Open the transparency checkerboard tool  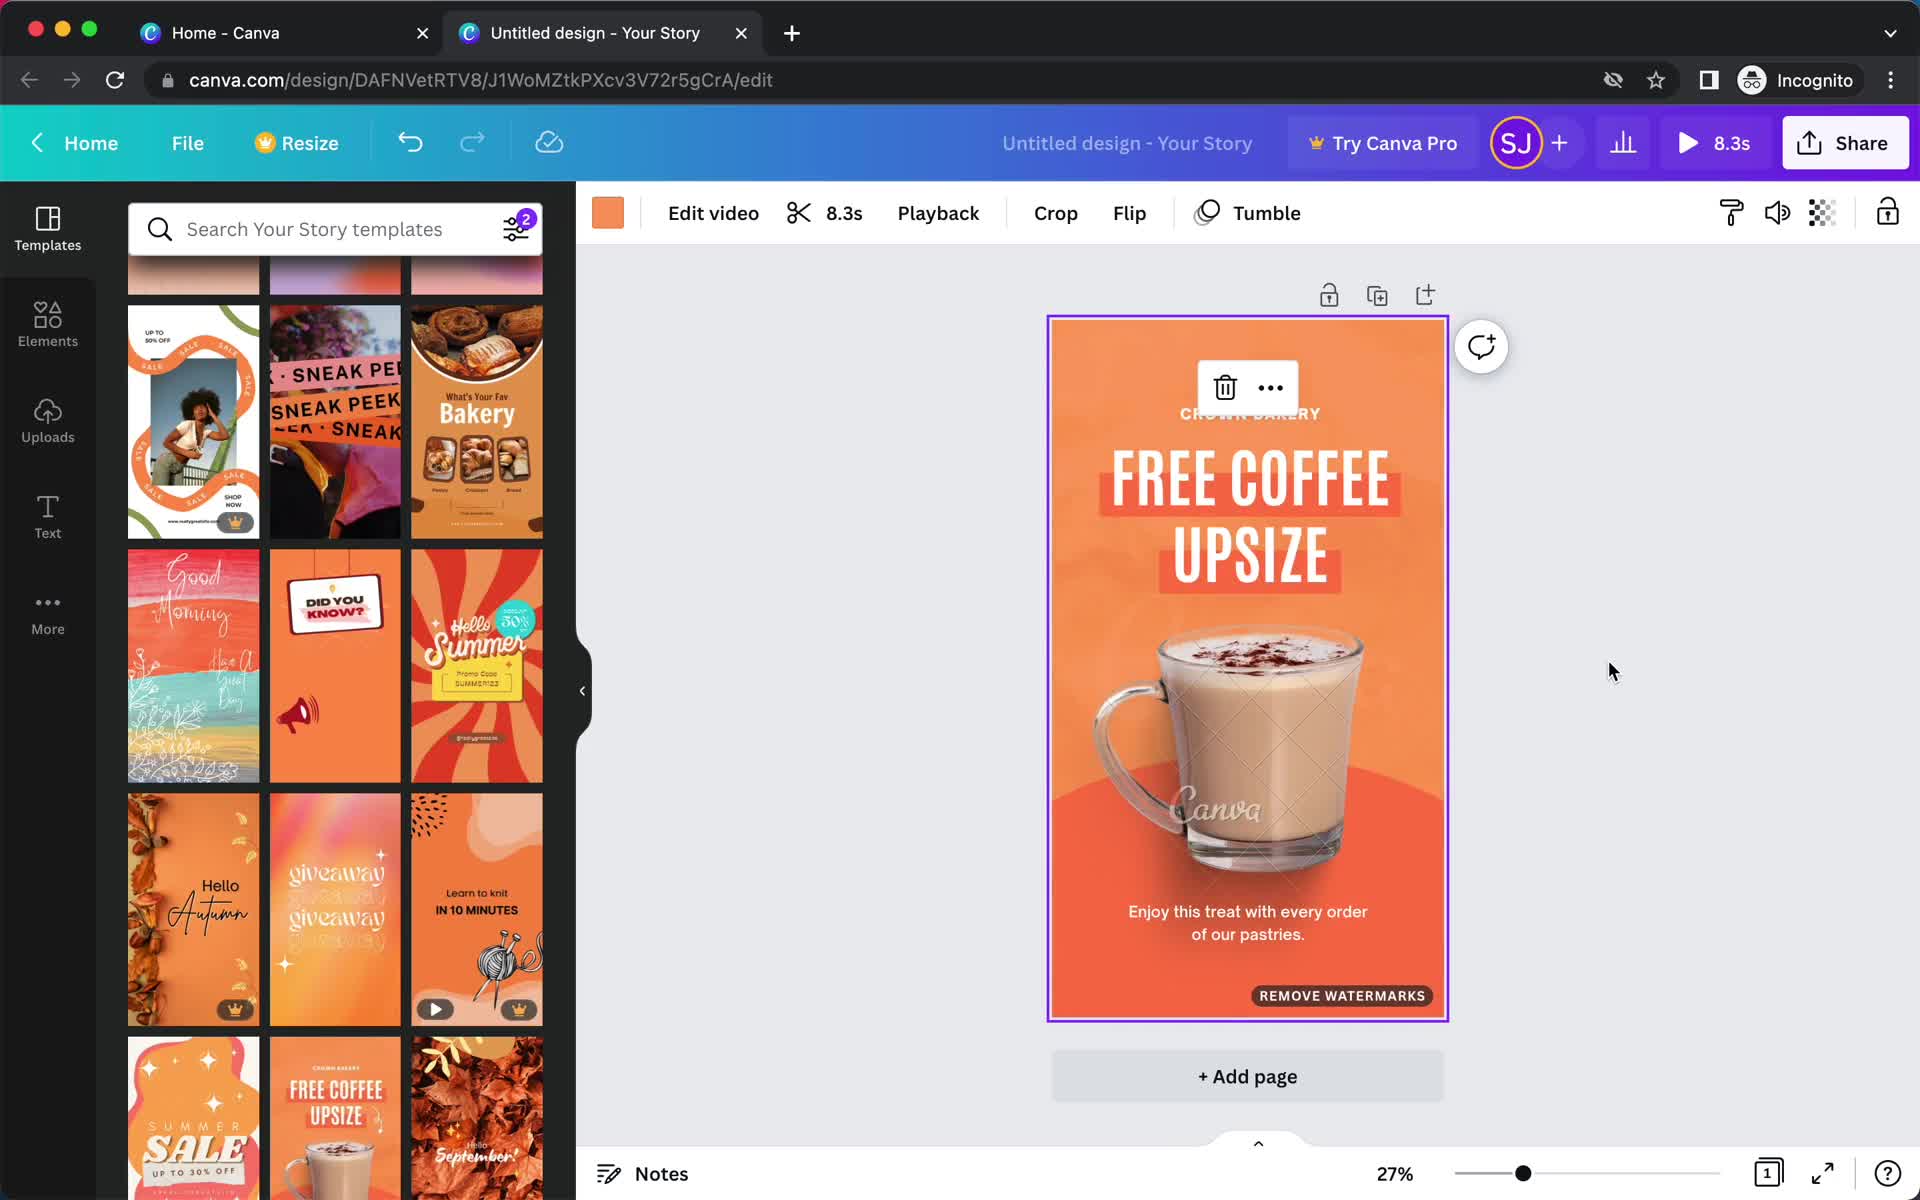coord(1822,213)
